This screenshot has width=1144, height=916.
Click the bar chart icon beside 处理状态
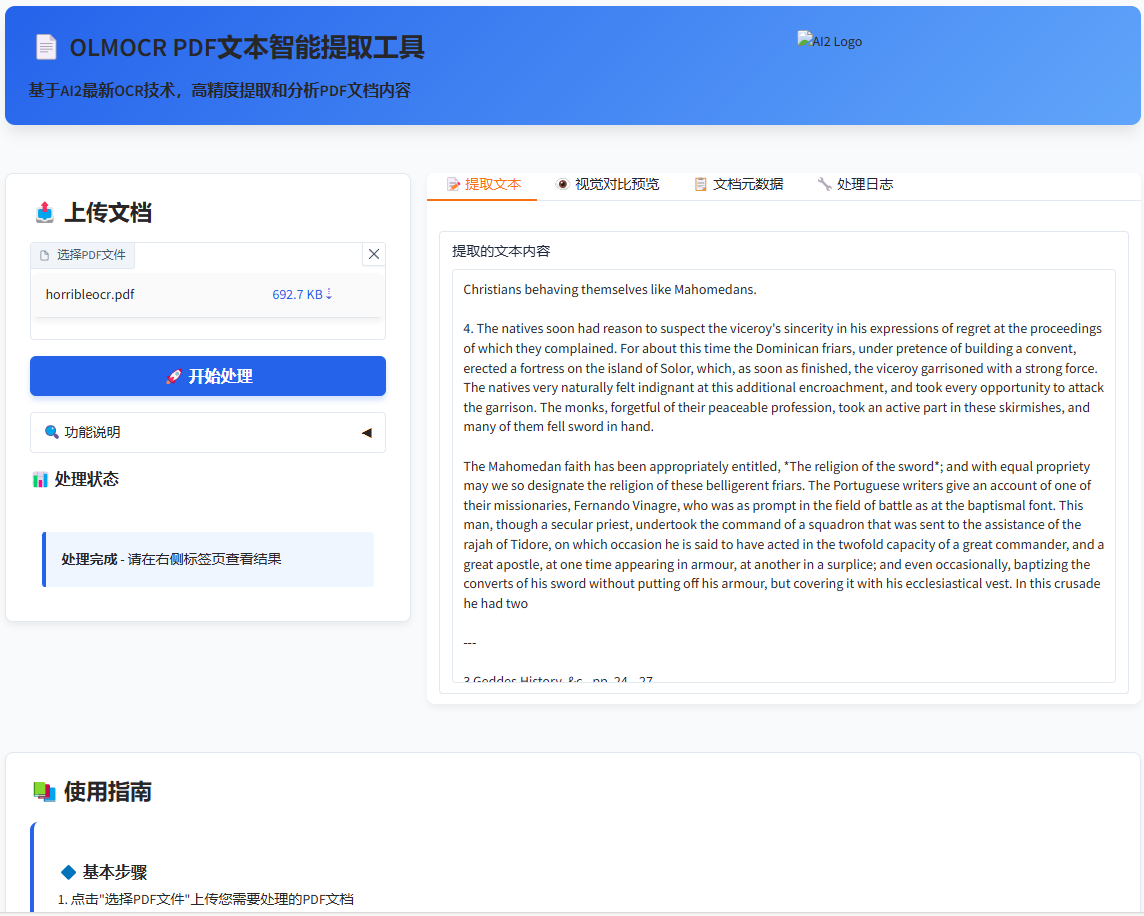[40, 480]
